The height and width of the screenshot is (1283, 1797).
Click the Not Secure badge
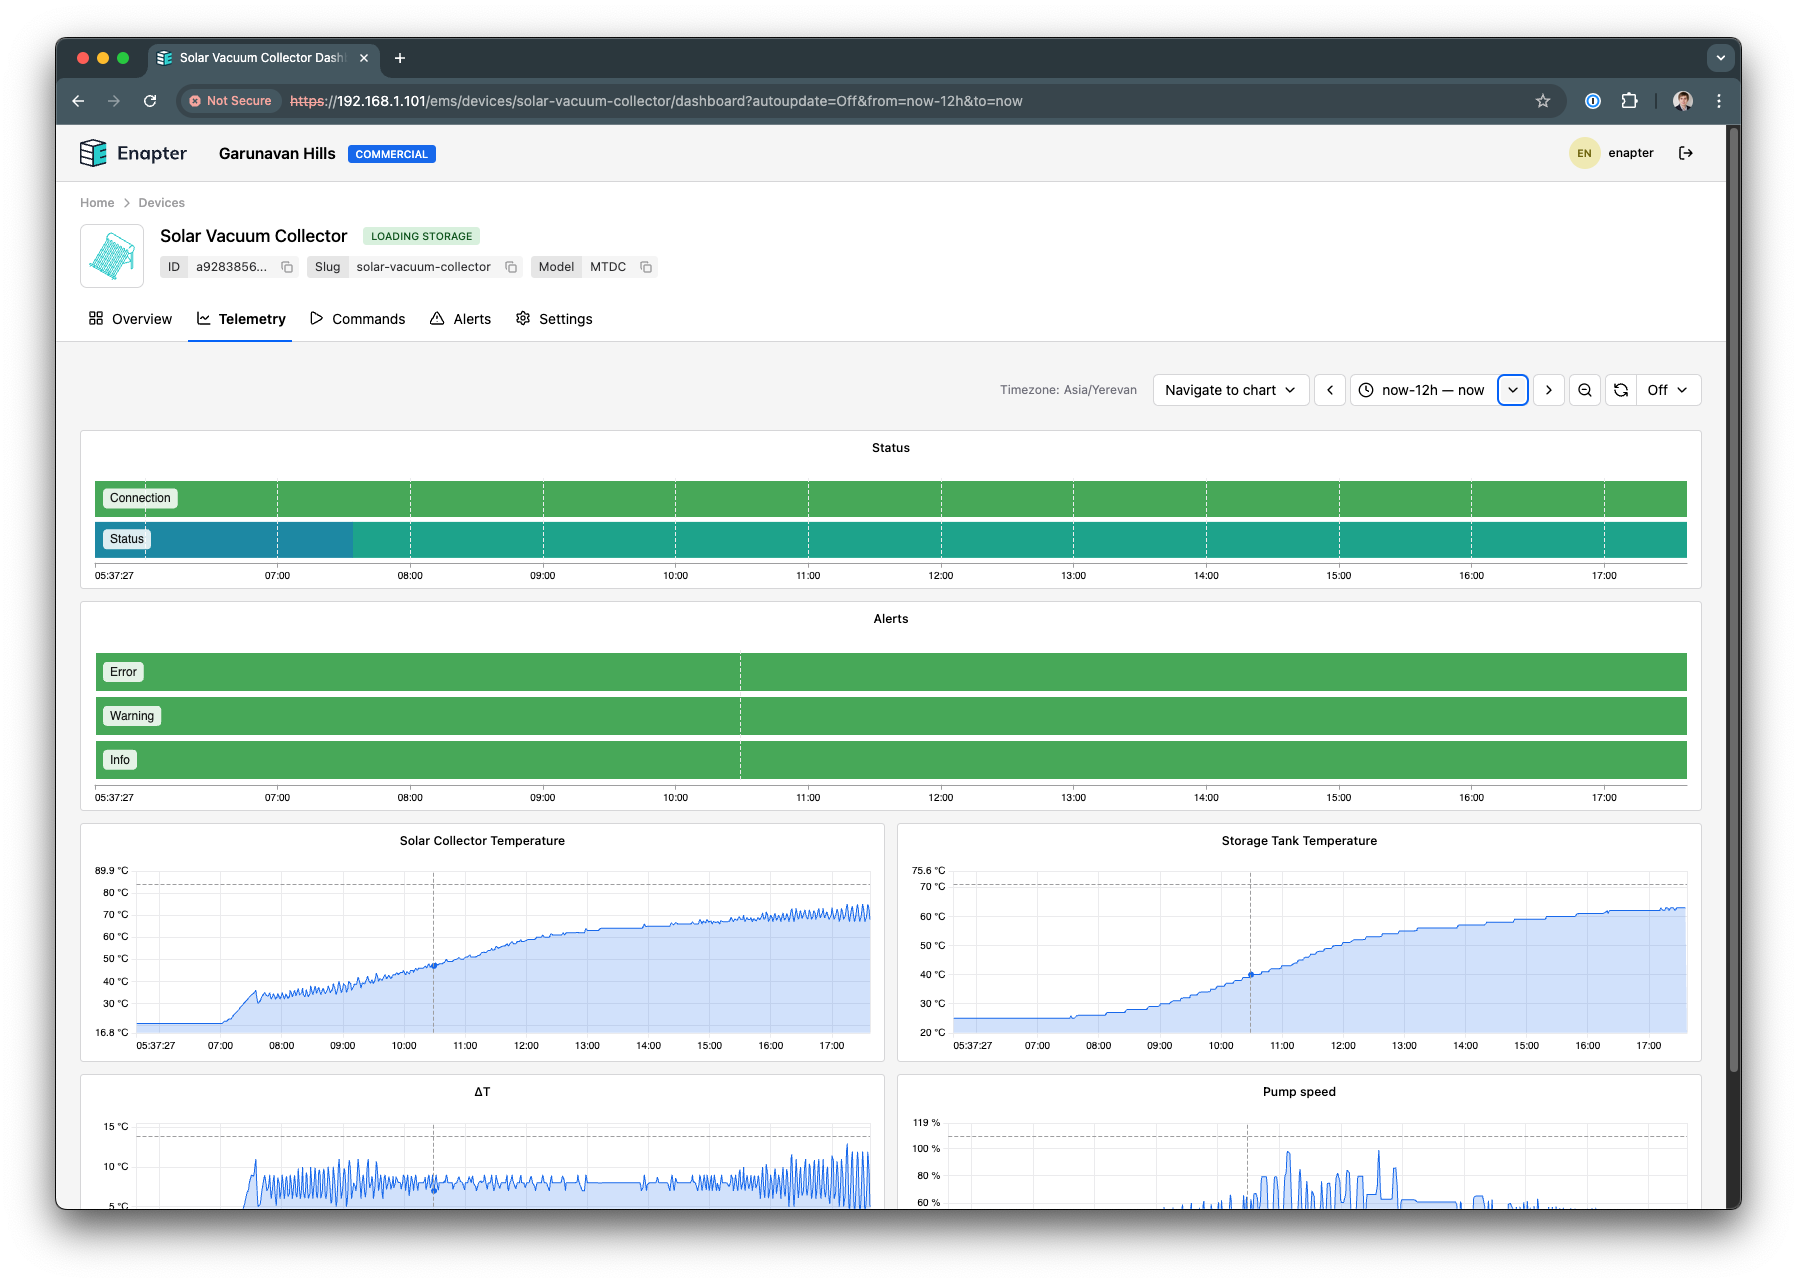click(231, 101)
